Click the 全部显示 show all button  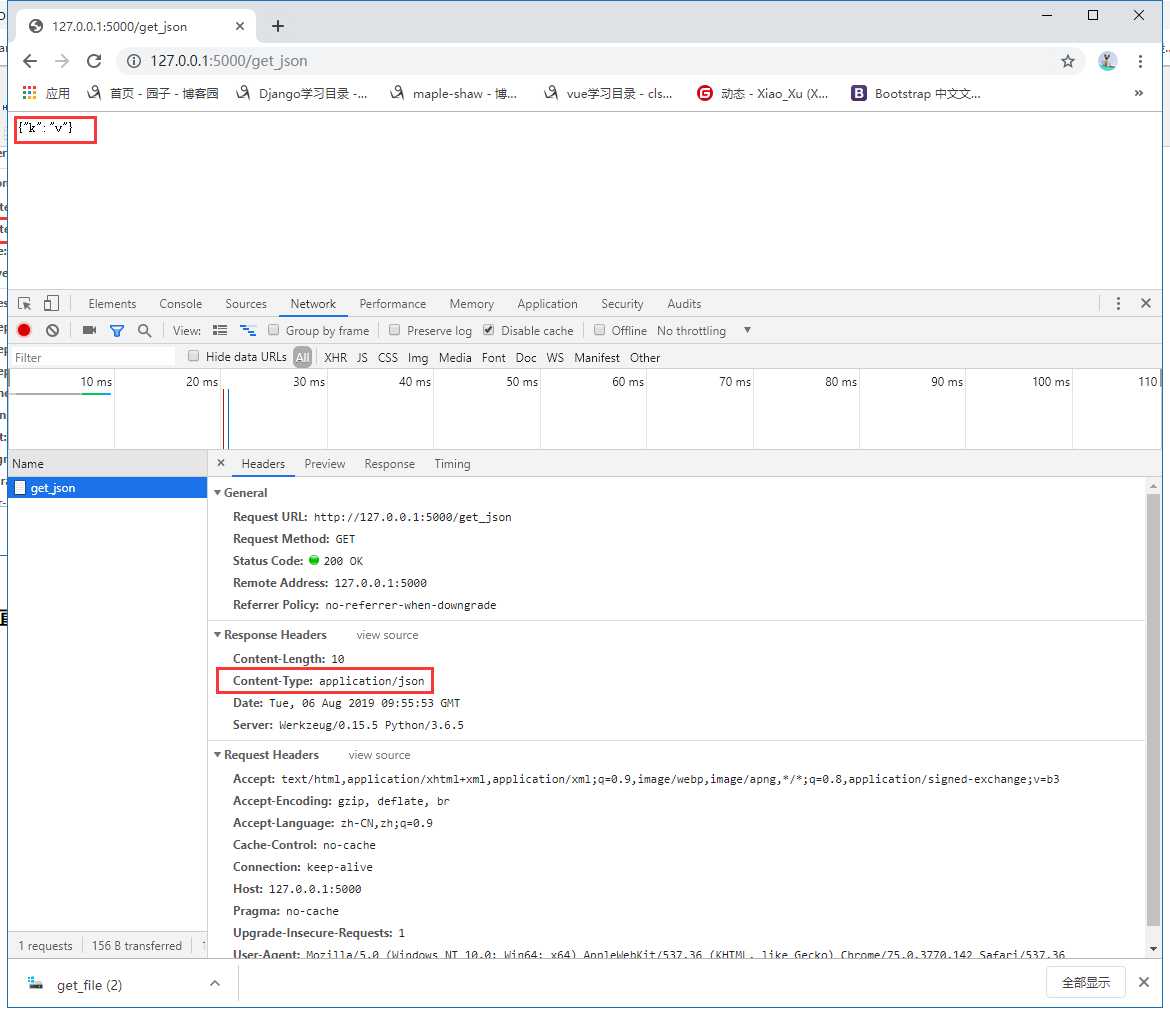click(1086, 983)
